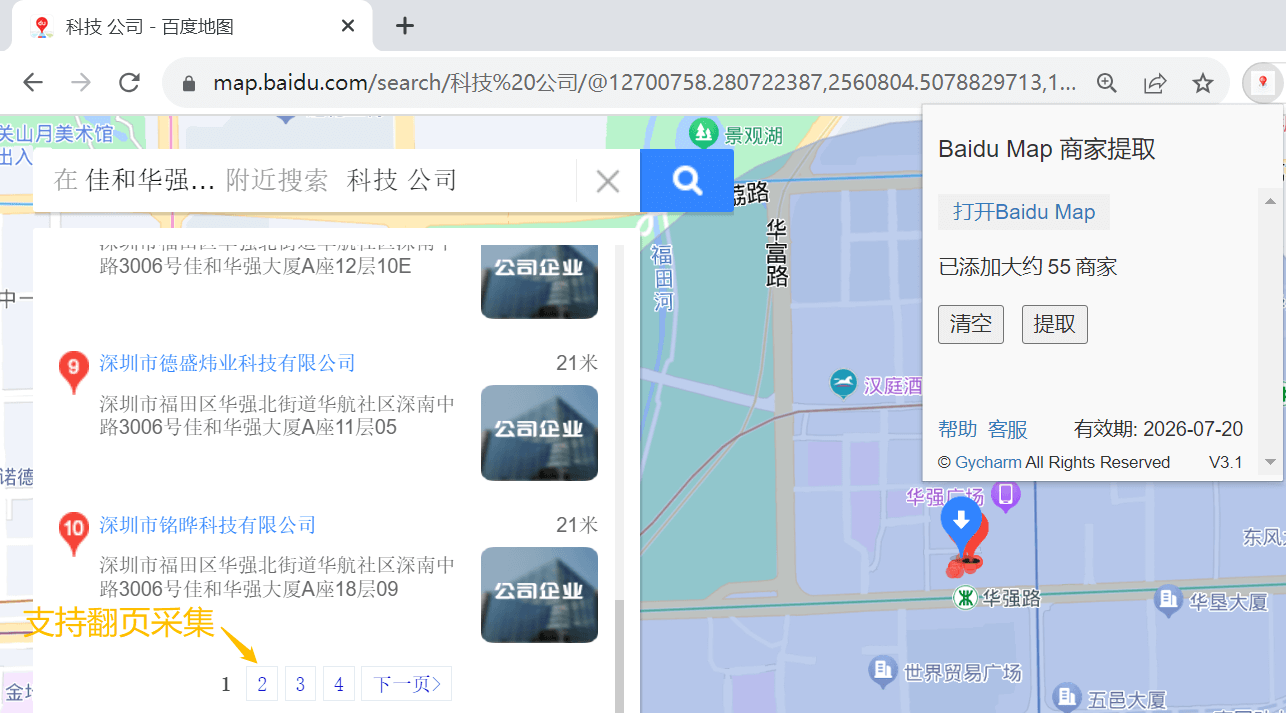Open the Baidu Map extension icon

coord(1263,83)
